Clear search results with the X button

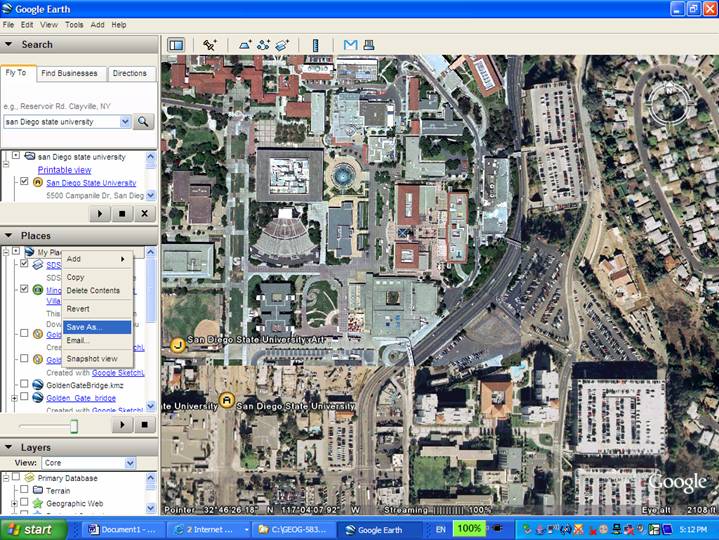(x=144, y=214)
